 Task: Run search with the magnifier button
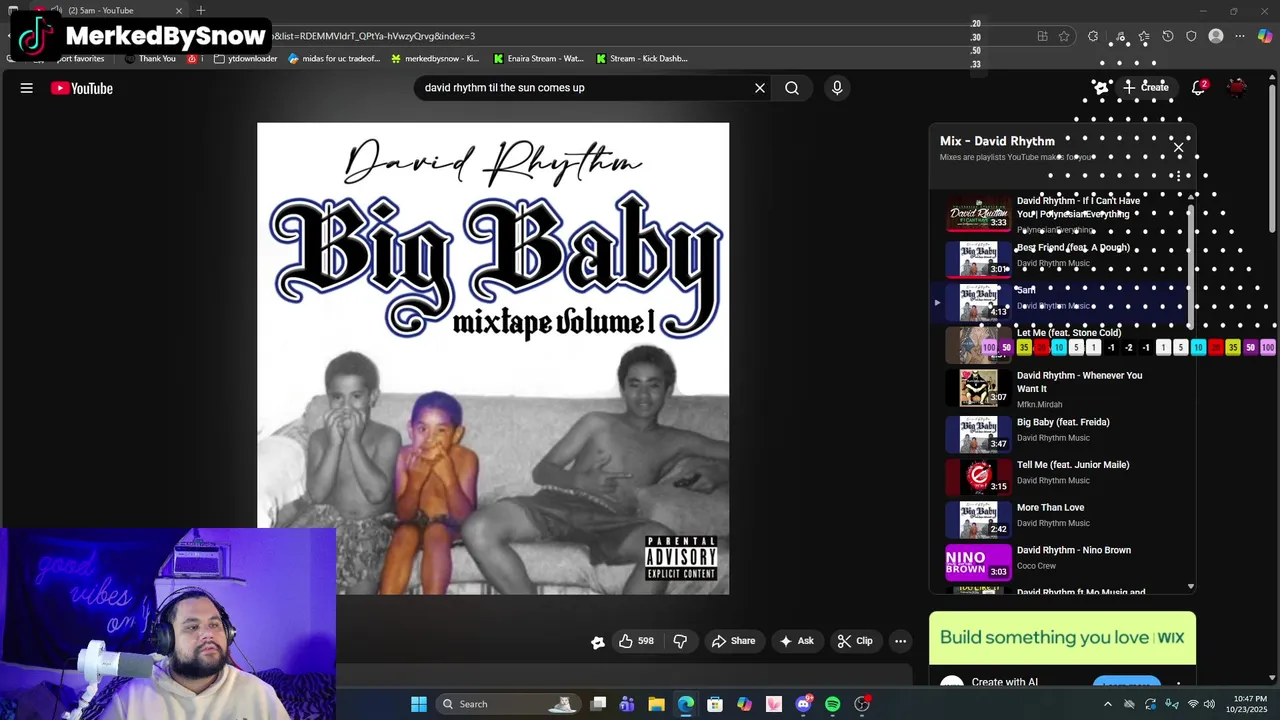(792, 88)
